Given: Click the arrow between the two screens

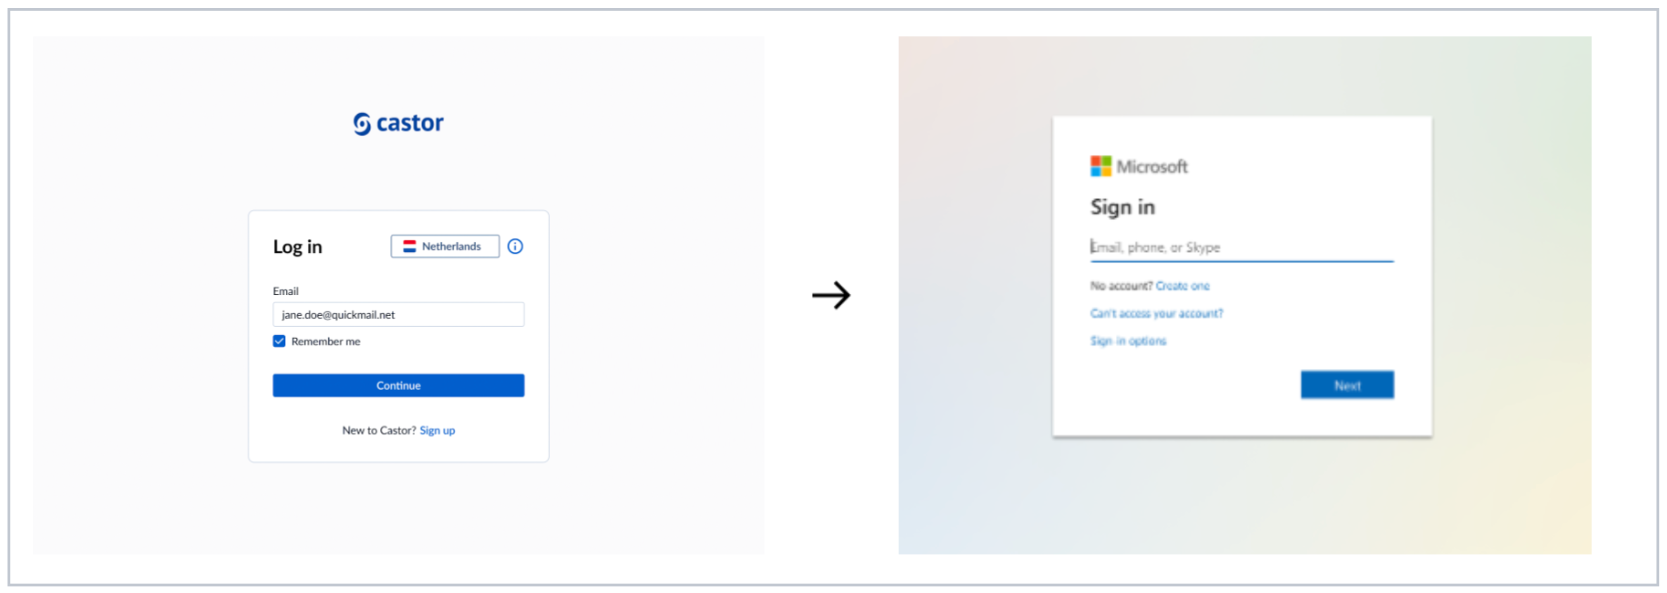Looking at the screenshot, I should click(x=831, y=295).
